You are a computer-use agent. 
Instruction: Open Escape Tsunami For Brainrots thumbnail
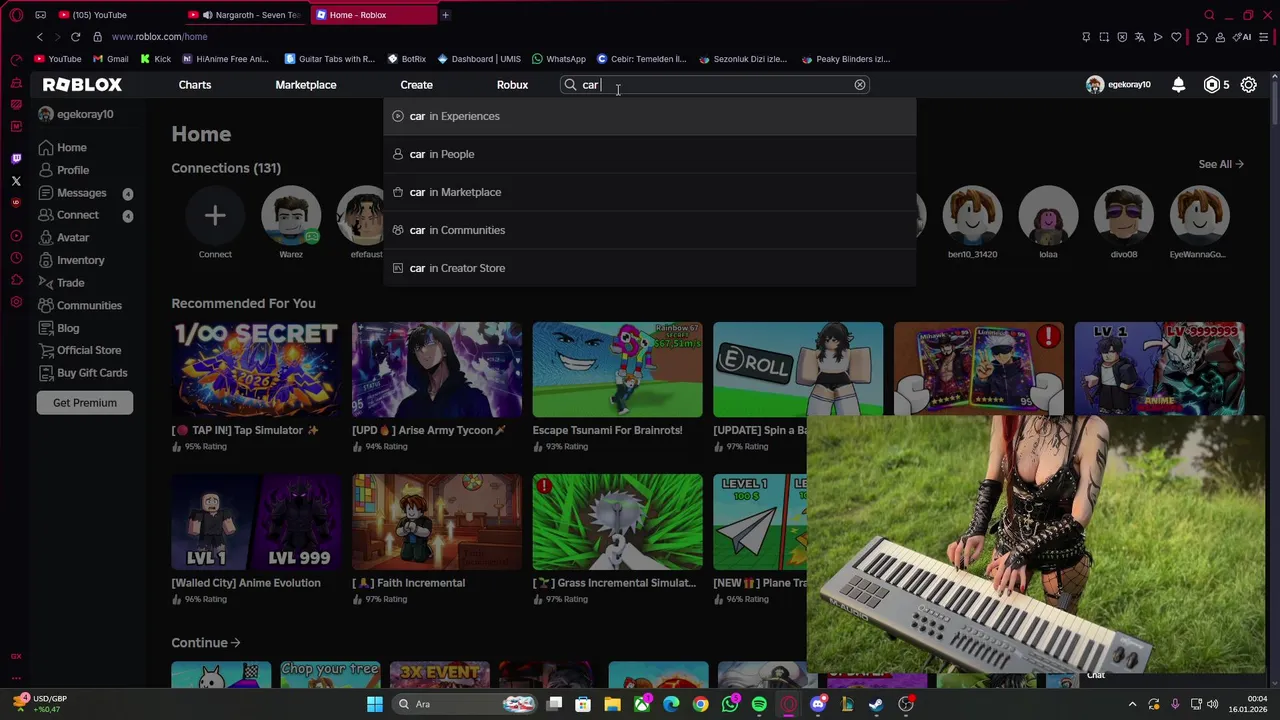click(617, 369)
